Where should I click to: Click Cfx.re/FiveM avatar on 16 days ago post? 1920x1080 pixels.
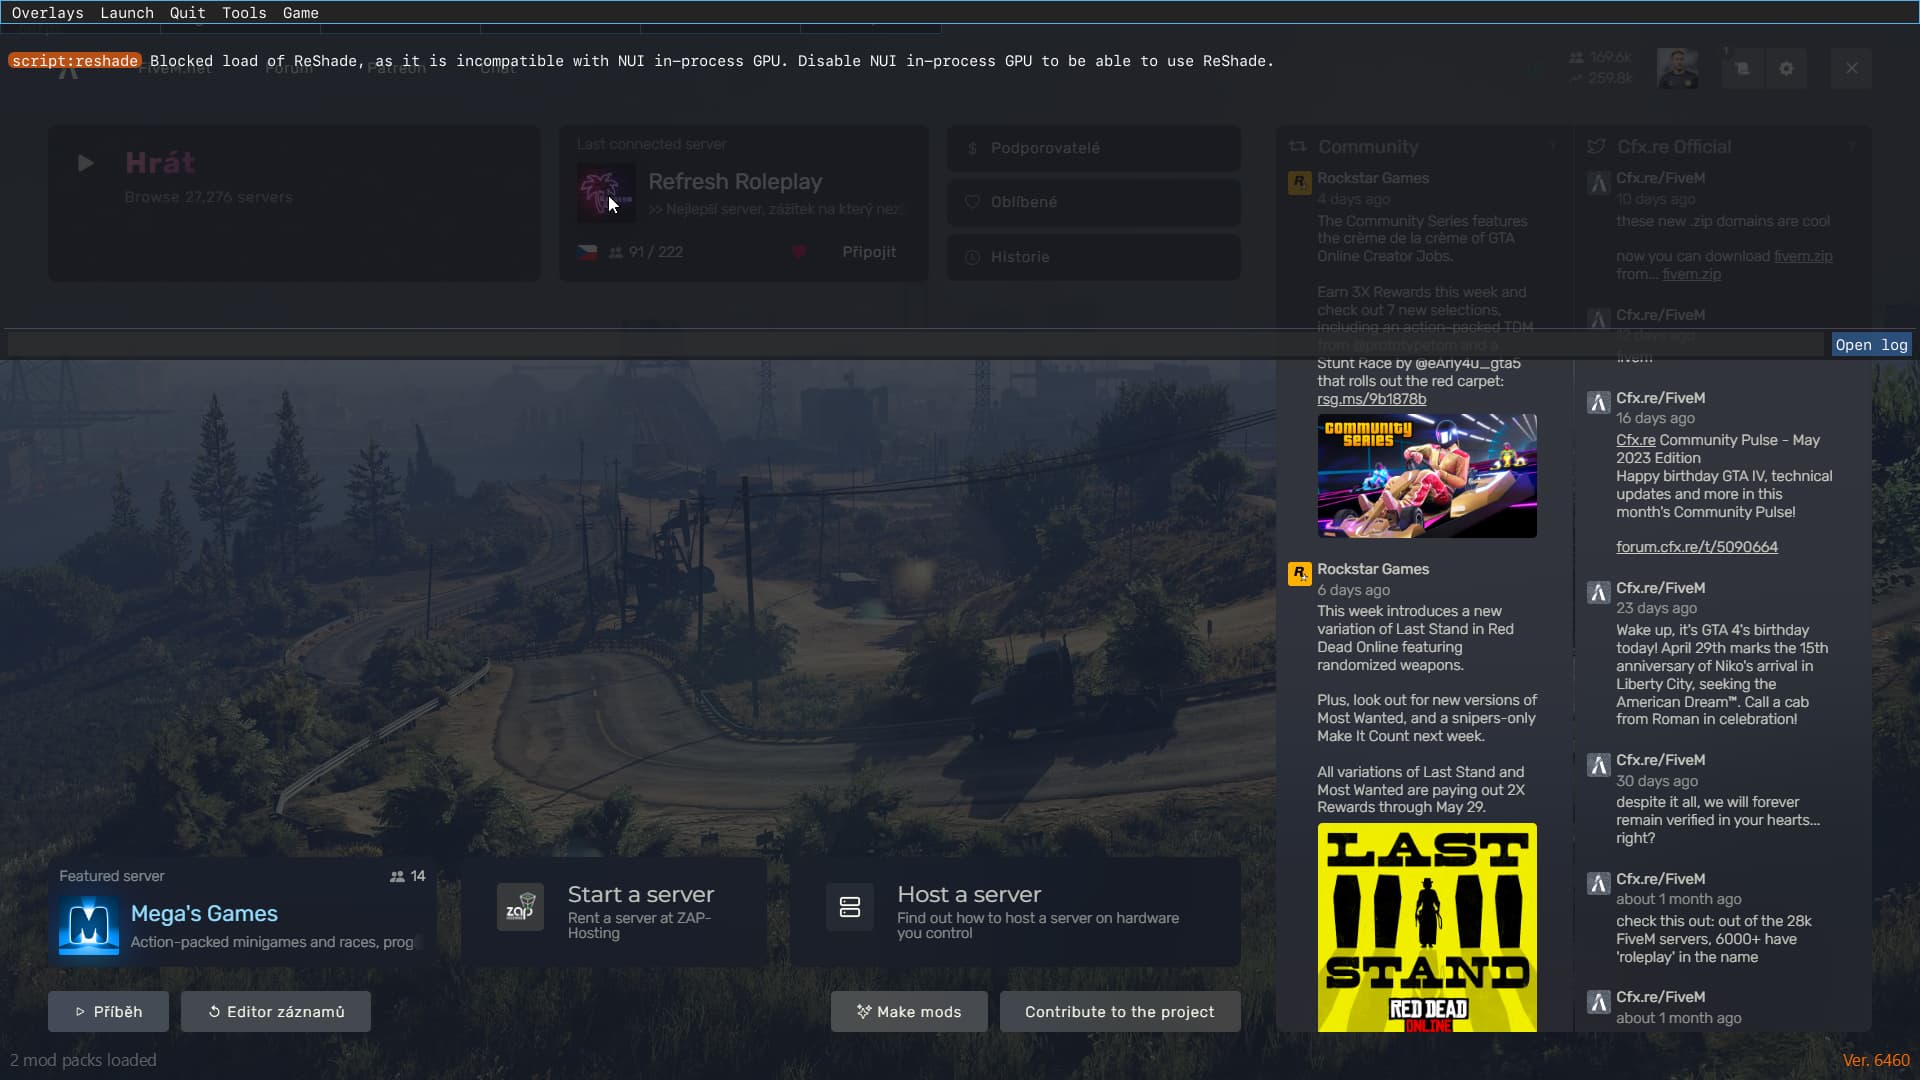coord(1598,403)
